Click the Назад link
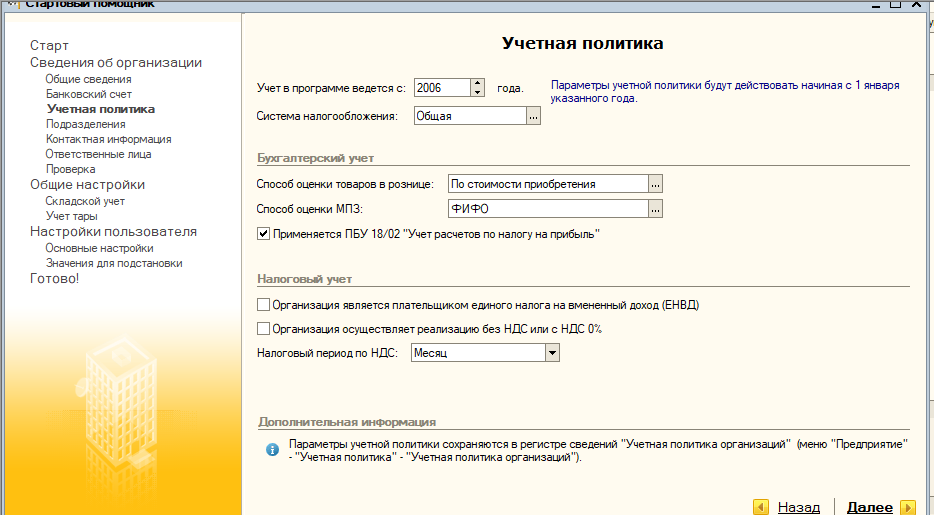The width and height of the screenshot is (934, 515). coord(799,507)
